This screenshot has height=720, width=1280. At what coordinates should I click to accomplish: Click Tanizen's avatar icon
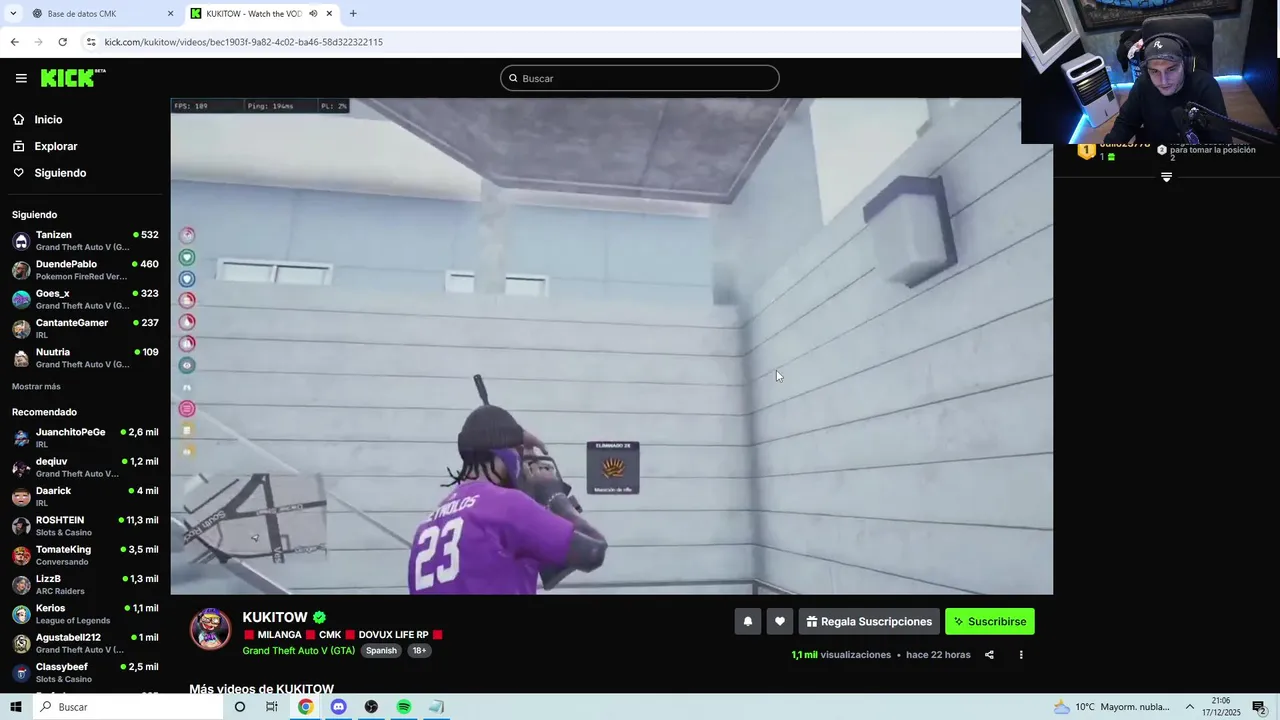pyautogui.click(x=21, y=241)
